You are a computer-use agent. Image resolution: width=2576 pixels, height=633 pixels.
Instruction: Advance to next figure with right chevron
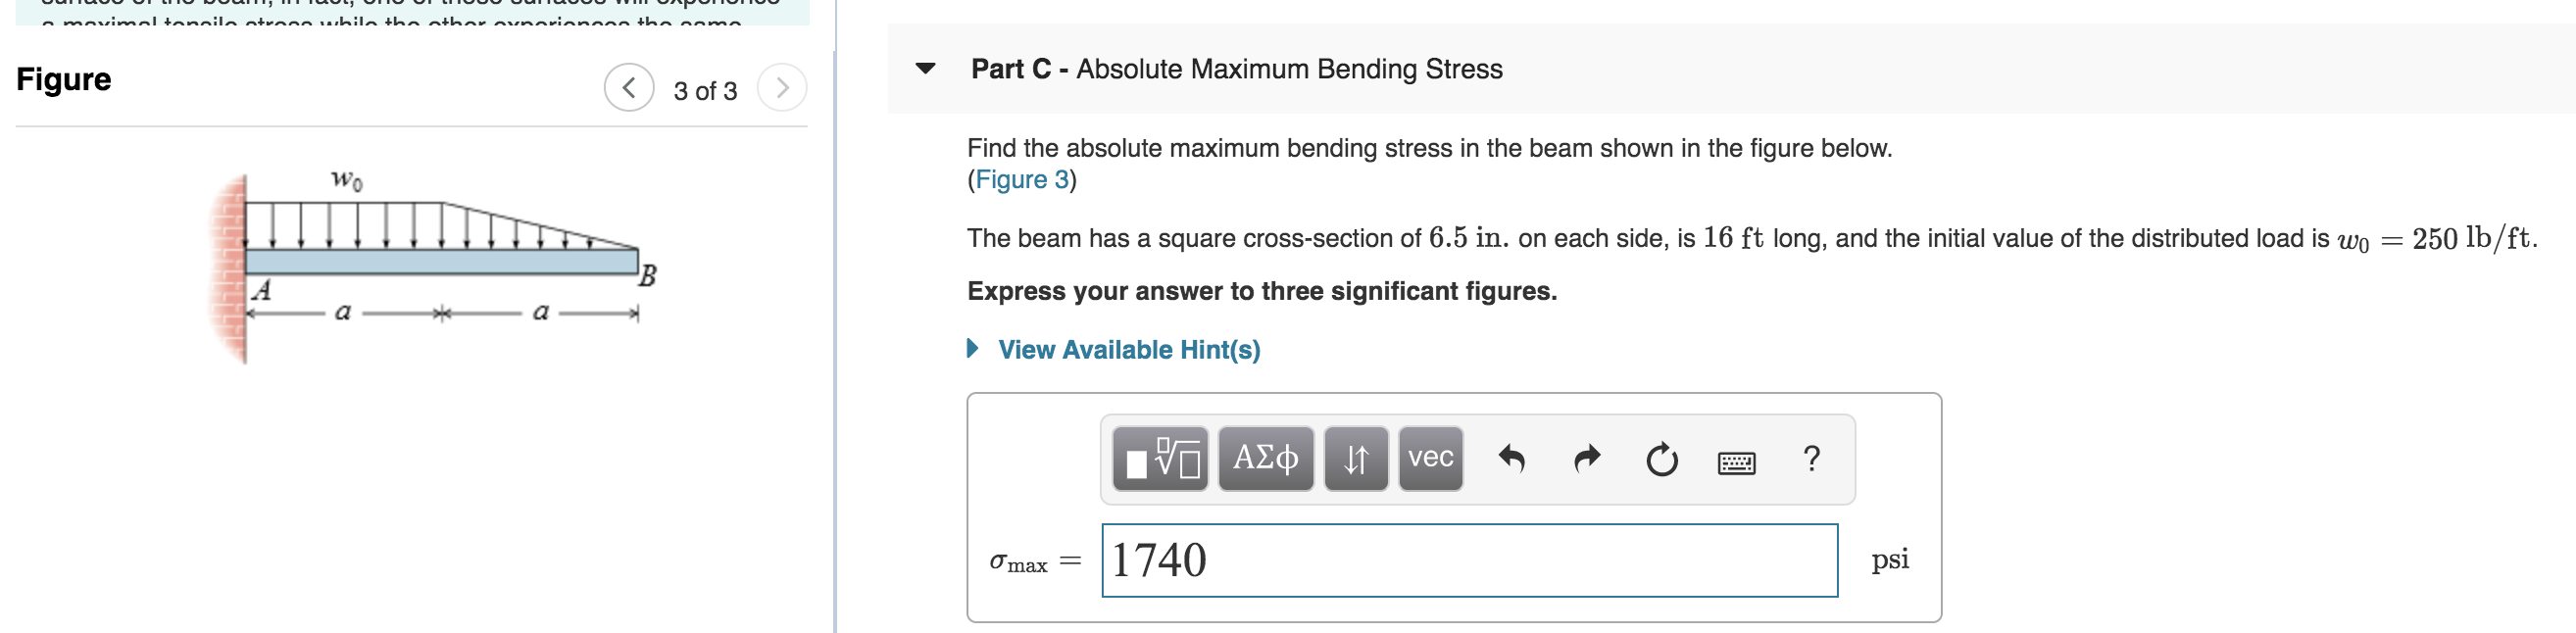point(784,86)
